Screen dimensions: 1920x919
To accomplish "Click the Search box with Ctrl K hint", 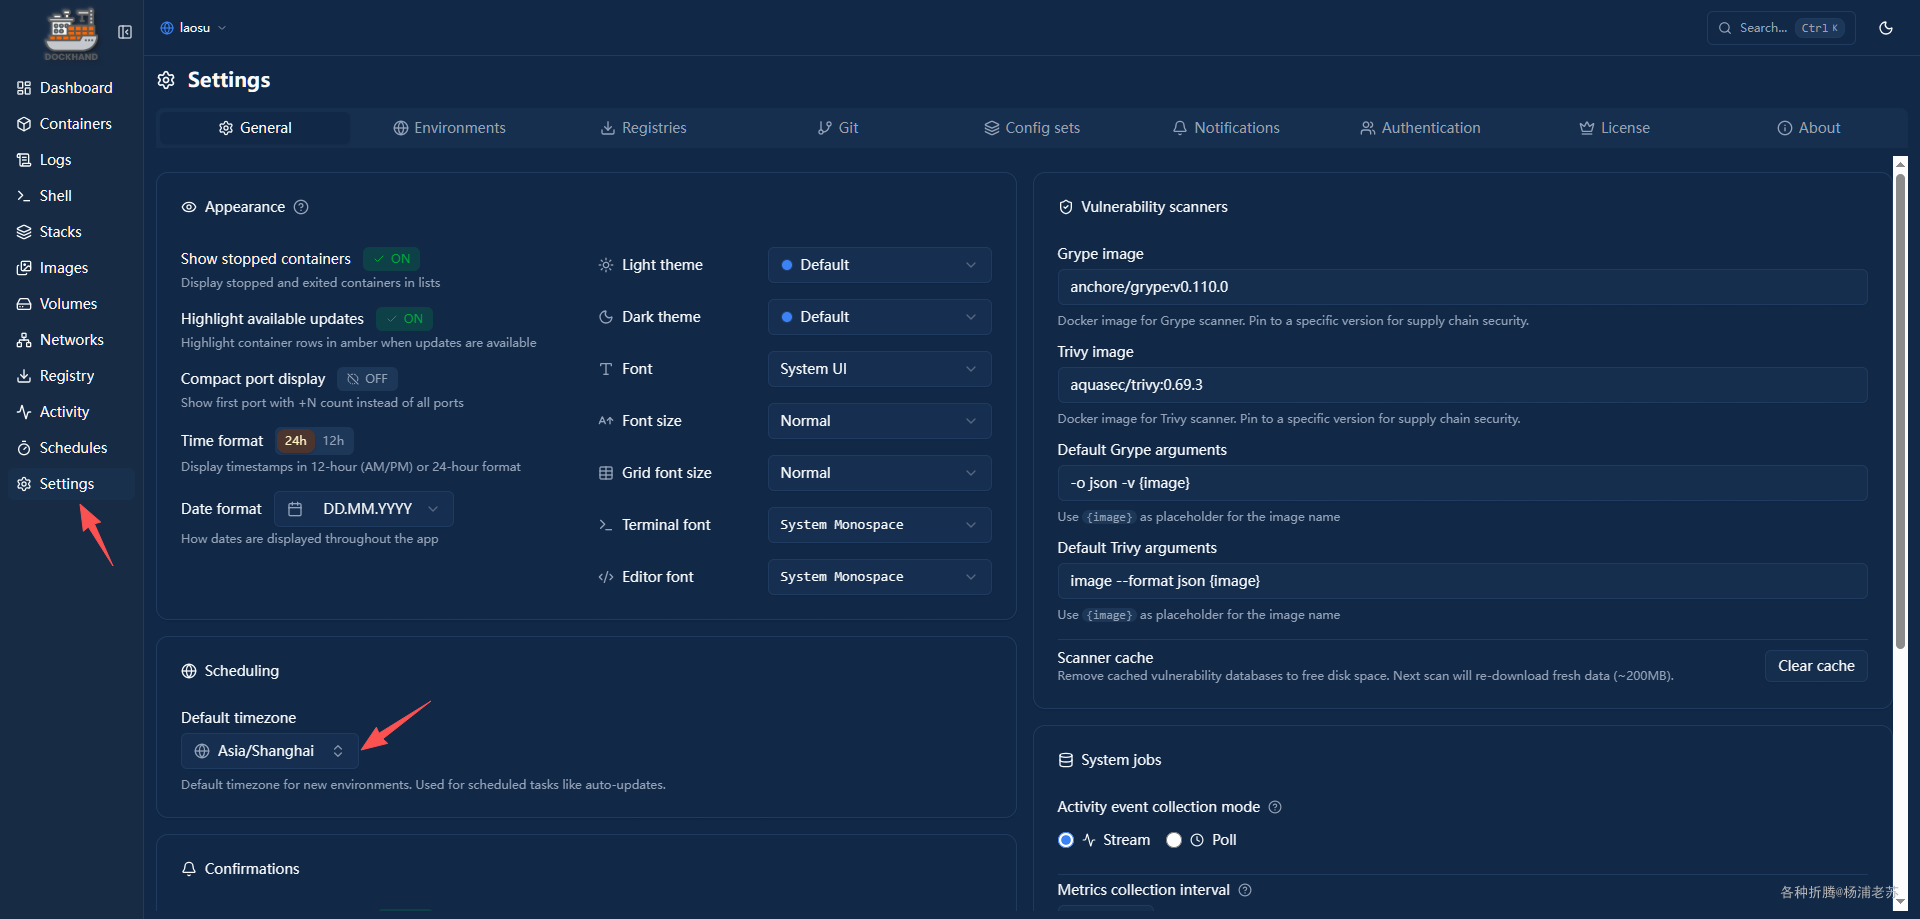I will (1781, 28).
